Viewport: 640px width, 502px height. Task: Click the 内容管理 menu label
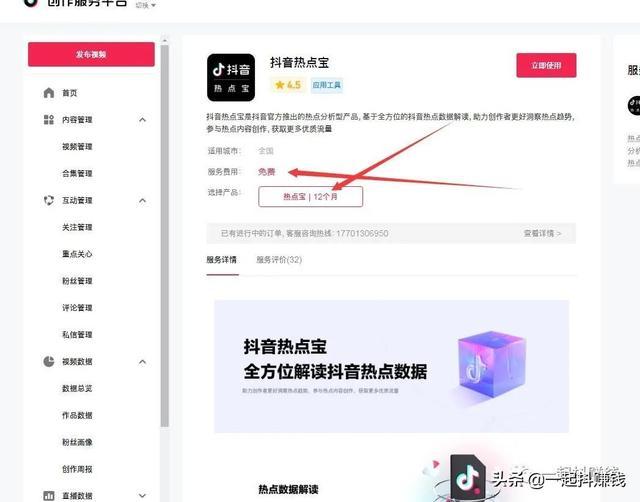pyautogui.click(x=77, y=120)
